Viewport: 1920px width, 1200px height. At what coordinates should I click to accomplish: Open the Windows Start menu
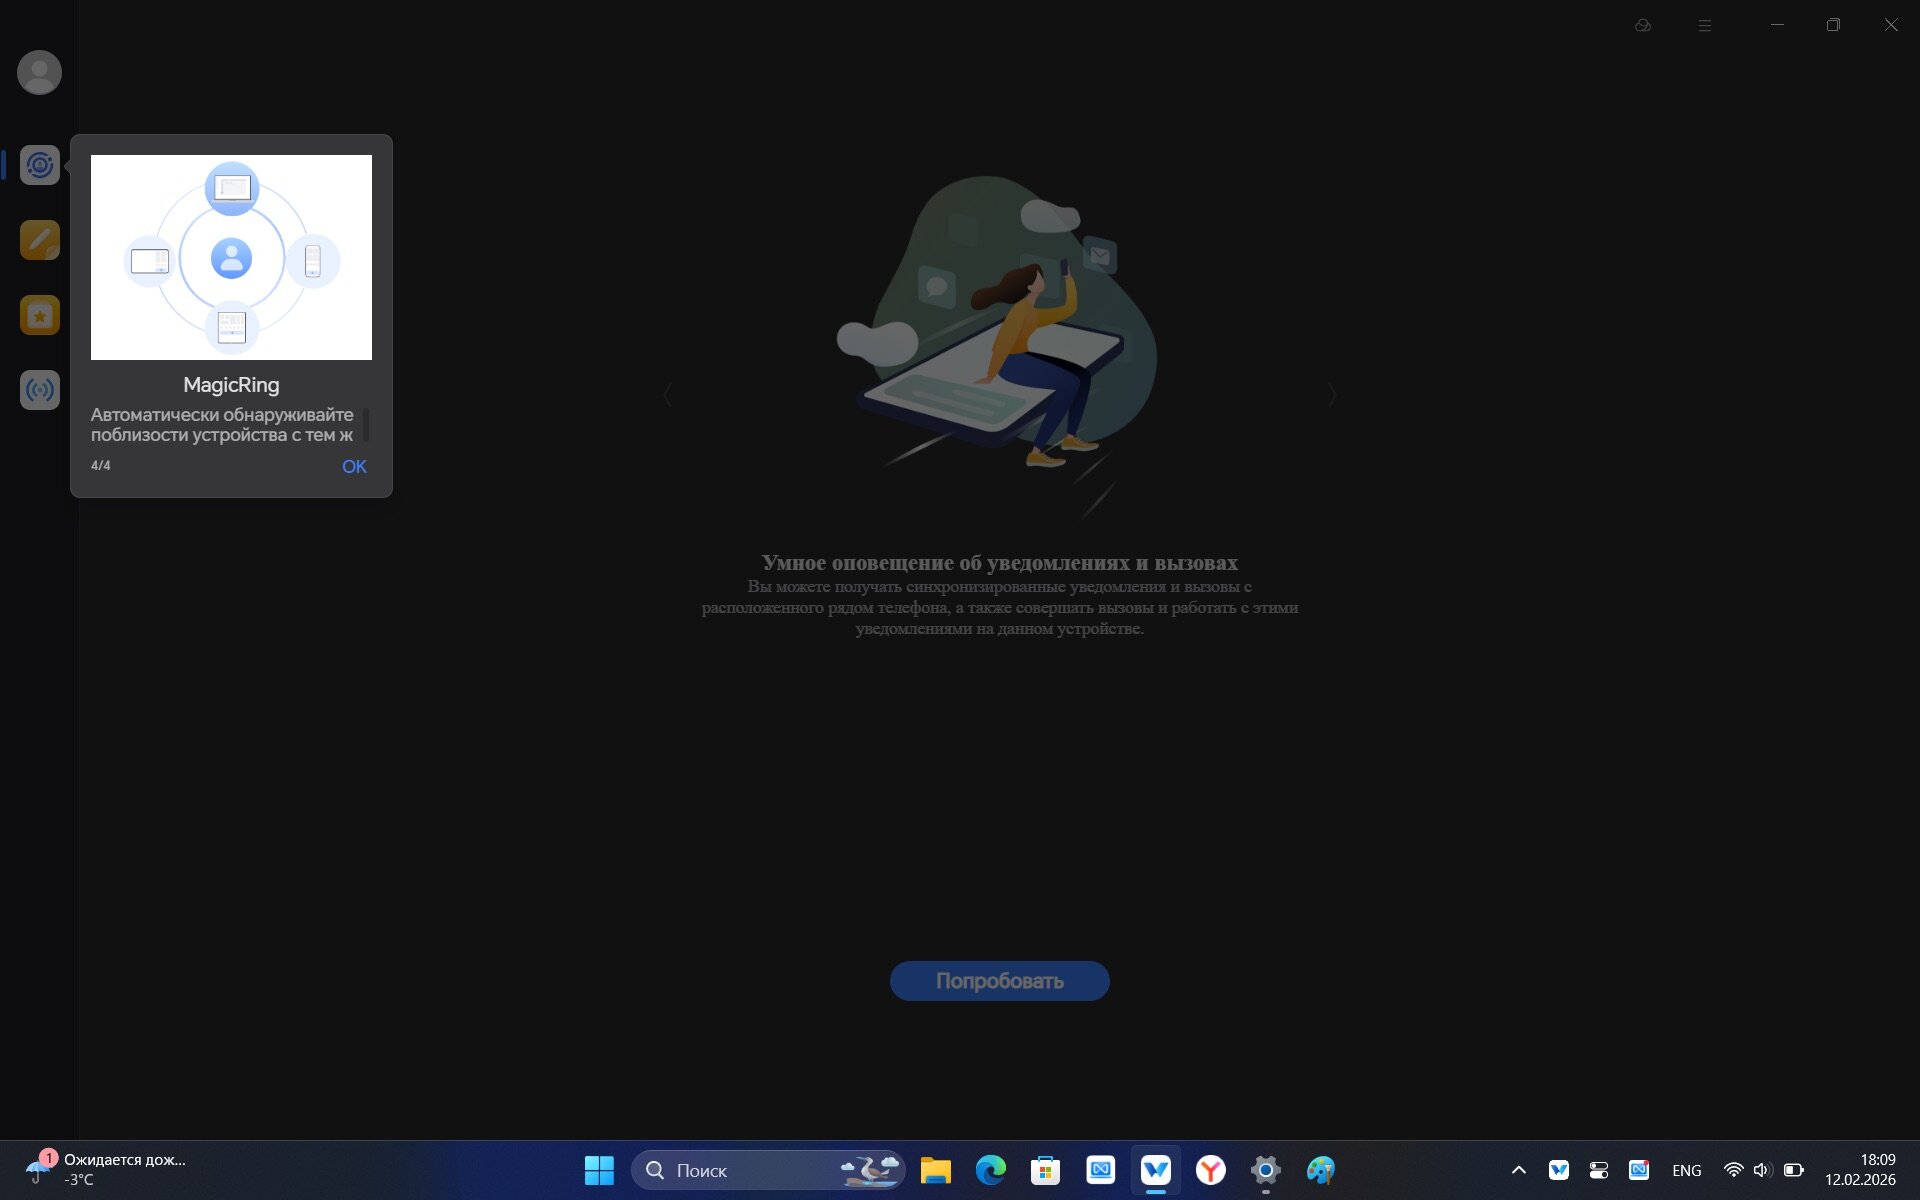pos(599,1170)
